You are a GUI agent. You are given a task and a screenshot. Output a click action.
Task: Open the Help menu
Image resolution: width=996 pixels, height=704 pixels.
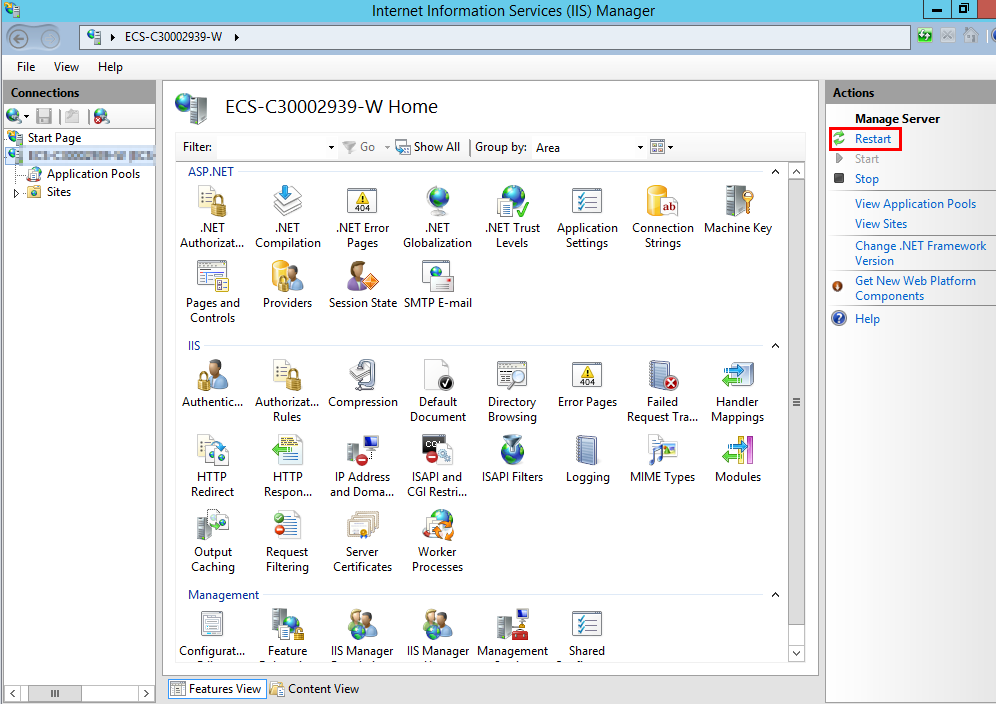[x=110, y=67]
